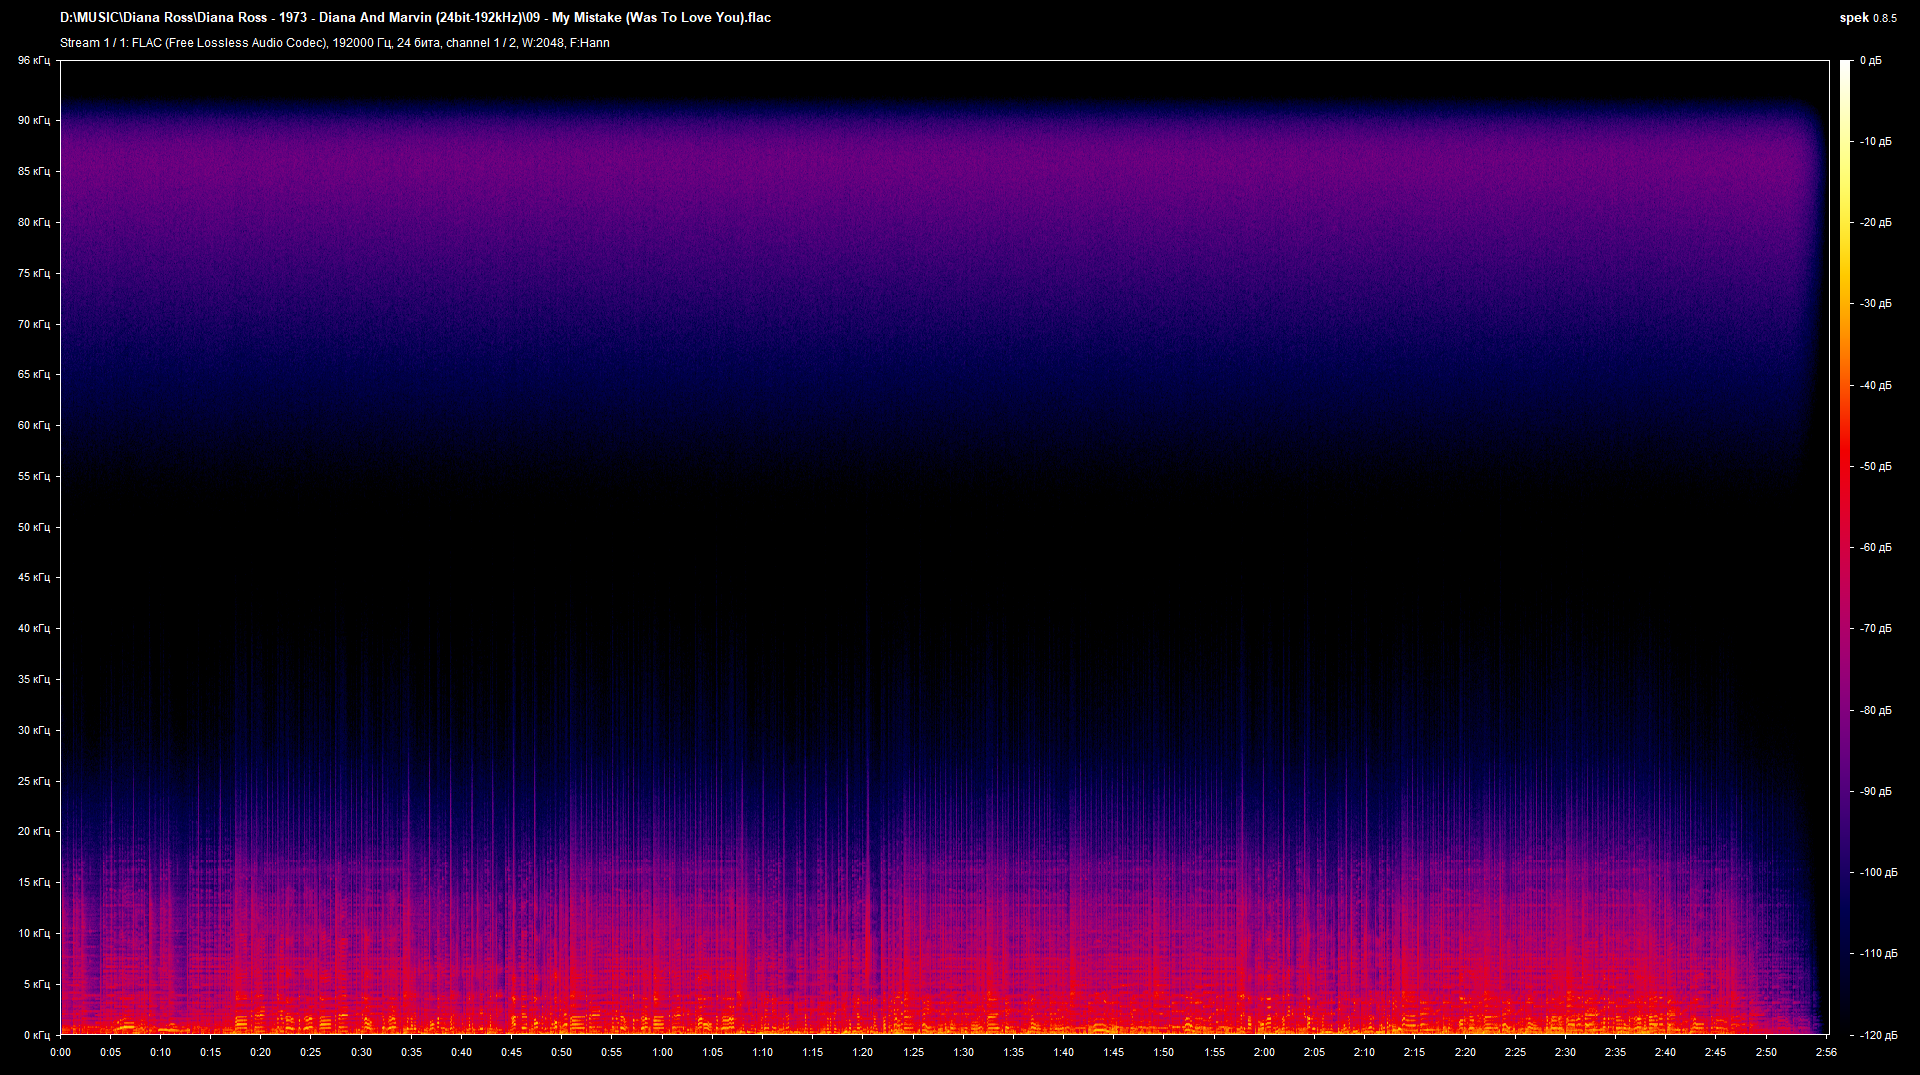
Task: Click the 0 дБ label on the legend
Action: (x=1872, y=60)
